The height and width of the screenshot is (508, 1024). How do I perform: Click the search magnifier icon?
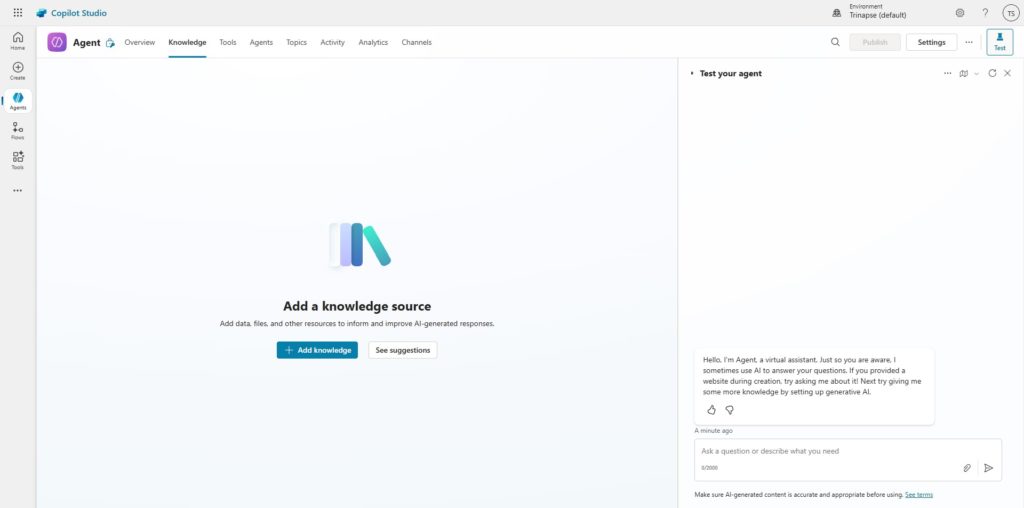pos(835,42)
